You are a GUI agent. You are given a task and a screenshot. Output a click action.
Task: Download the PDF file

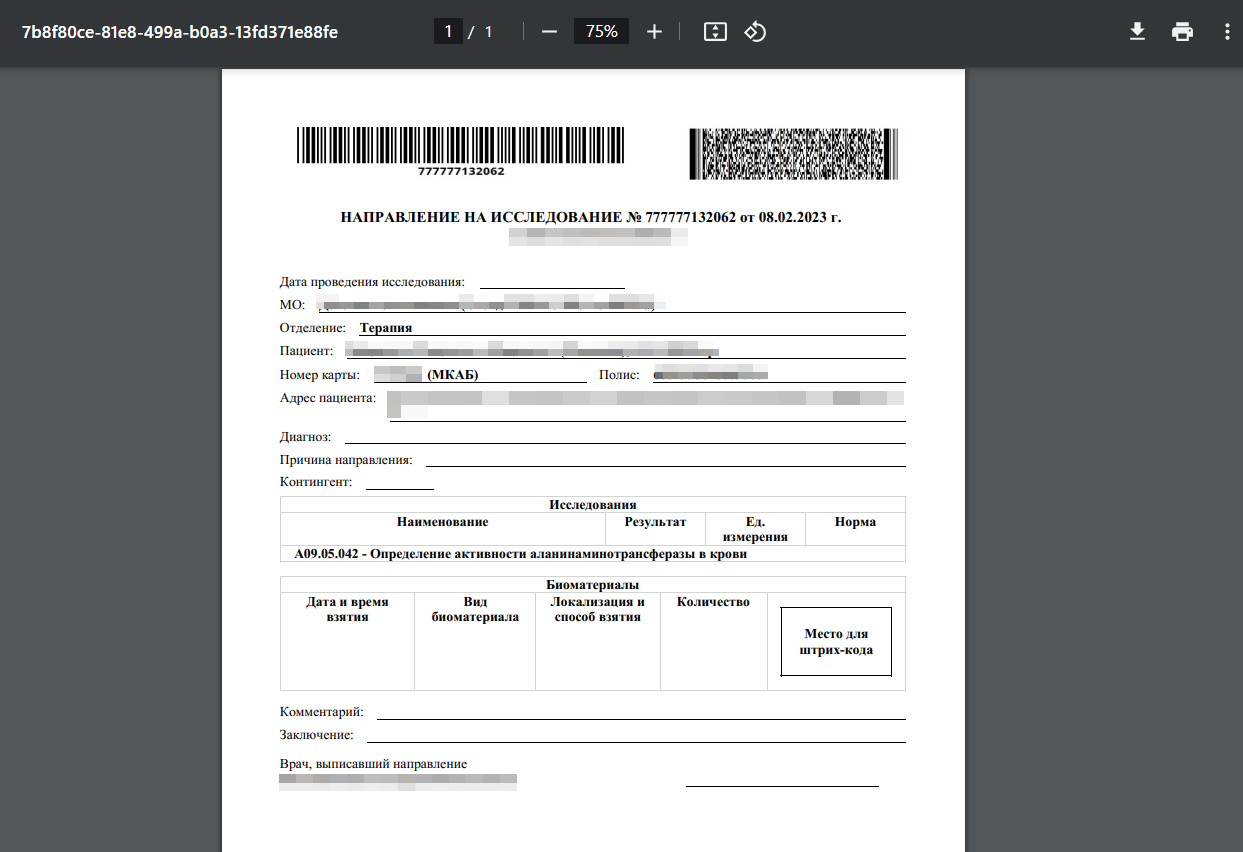(1137, 32)
